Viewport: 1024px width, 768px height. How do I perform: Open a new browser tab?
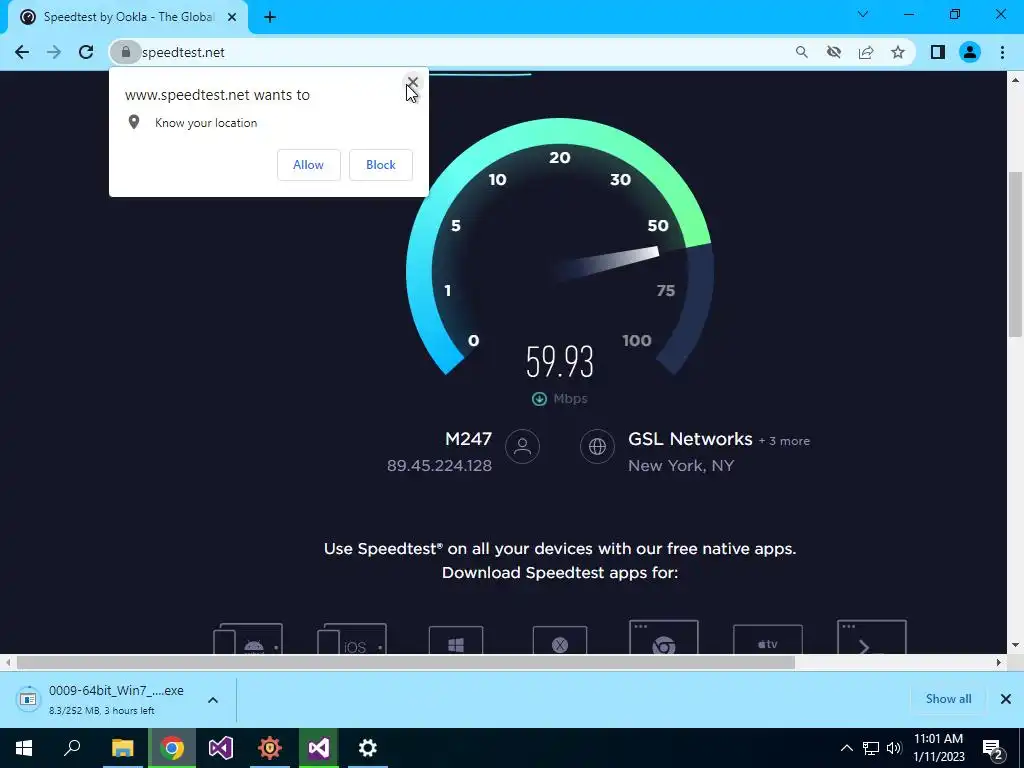click(270, 17)
